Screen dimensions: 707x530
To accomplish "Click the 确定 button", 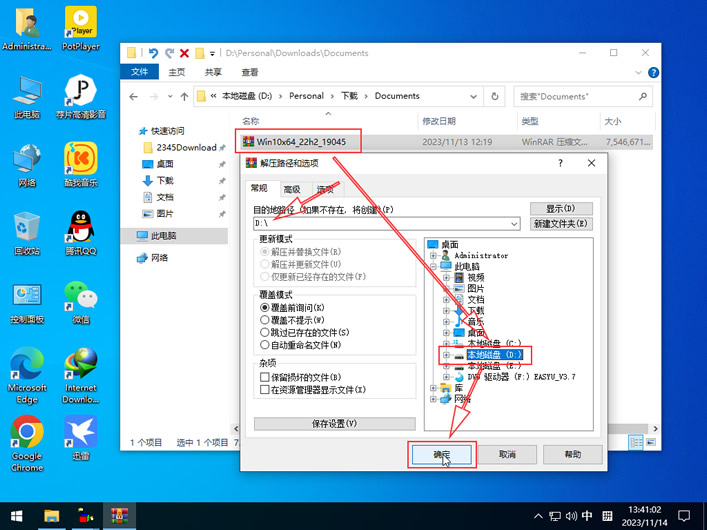I will 442,455.
